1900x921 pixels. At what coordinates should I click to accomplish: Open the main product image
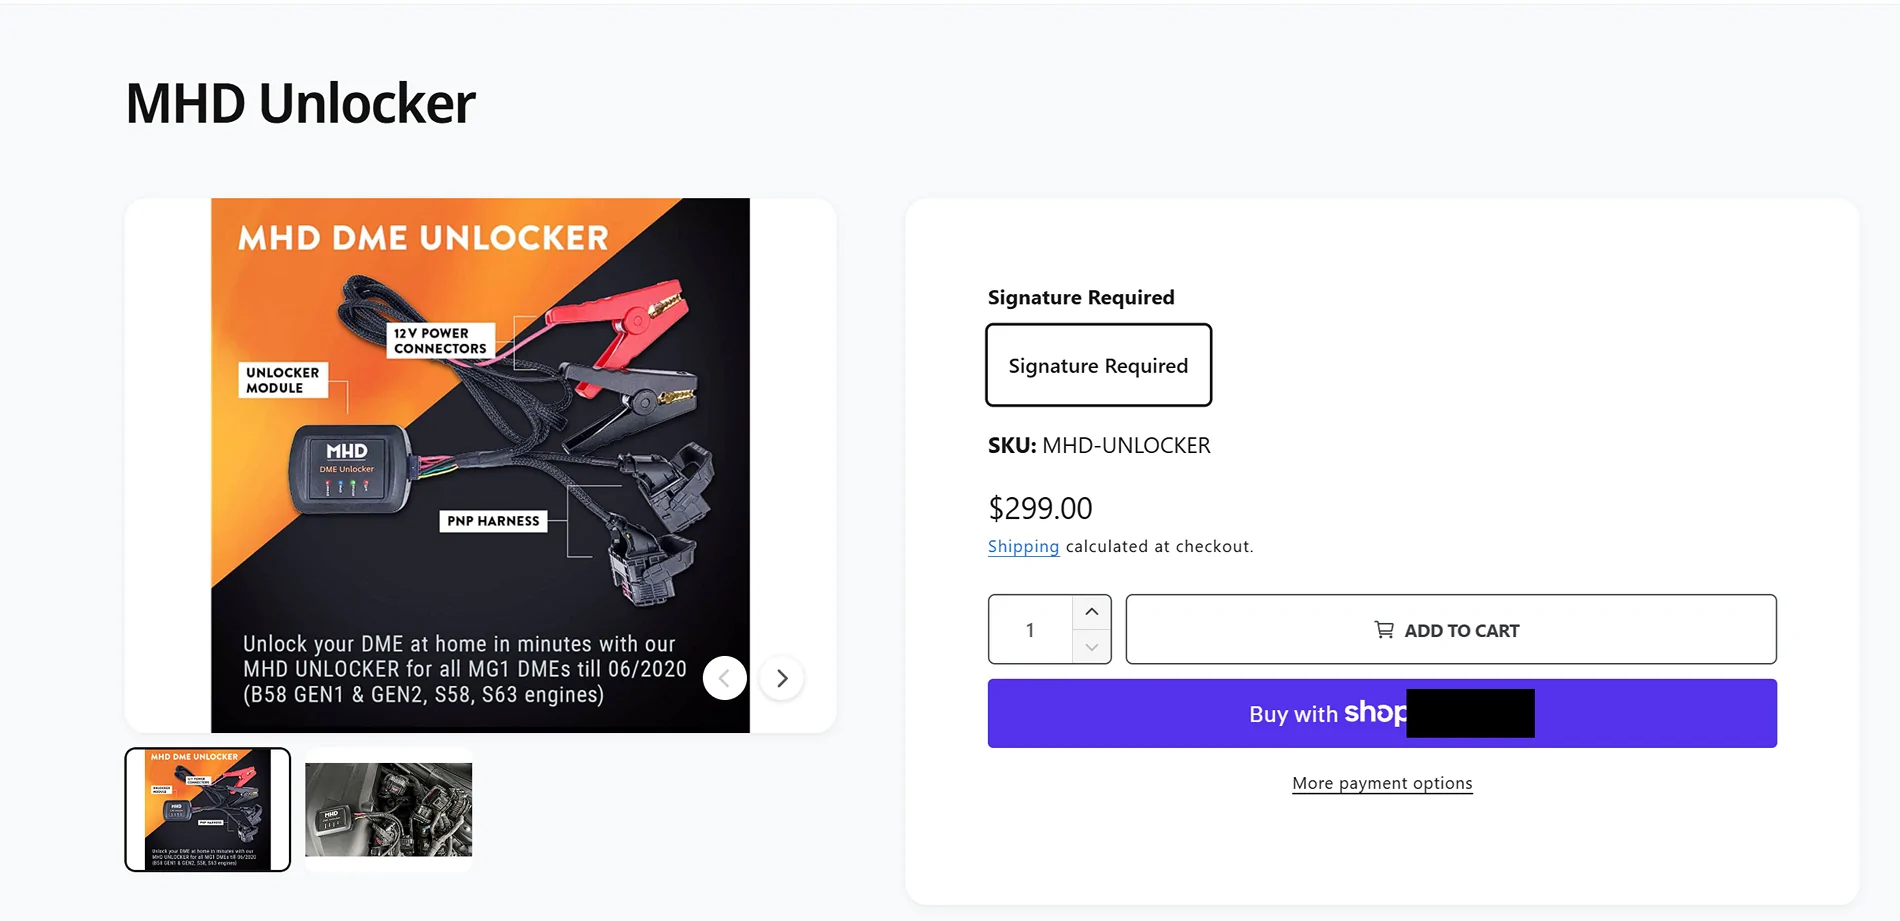pos(480,465)
